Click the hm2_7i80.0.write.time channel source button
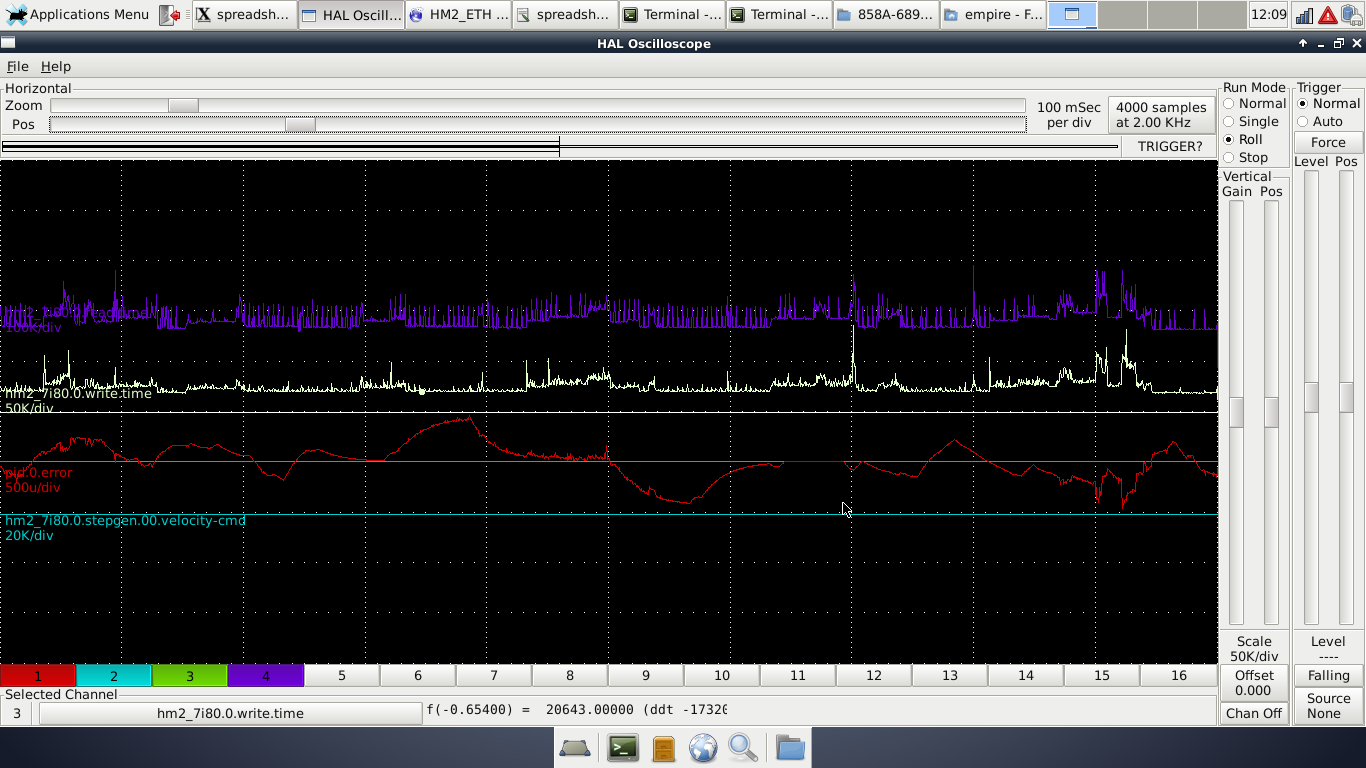 pos(230,713)
